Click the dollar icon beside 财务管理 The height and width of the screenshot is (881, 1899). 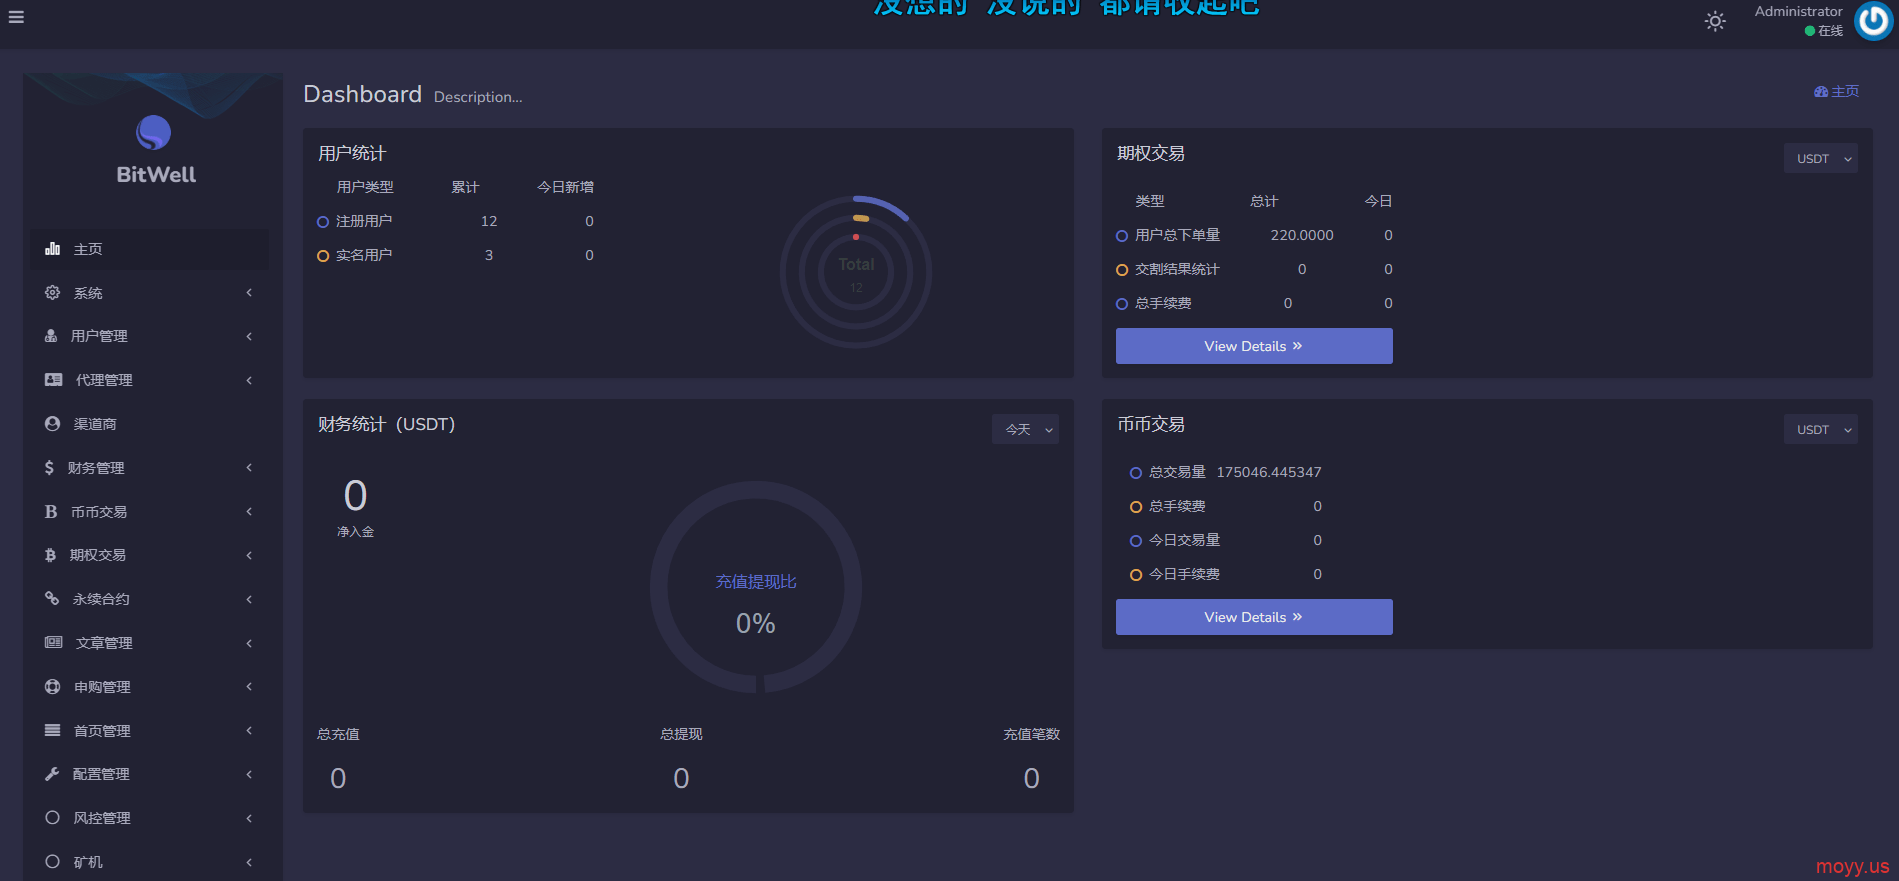coord(49,468)
